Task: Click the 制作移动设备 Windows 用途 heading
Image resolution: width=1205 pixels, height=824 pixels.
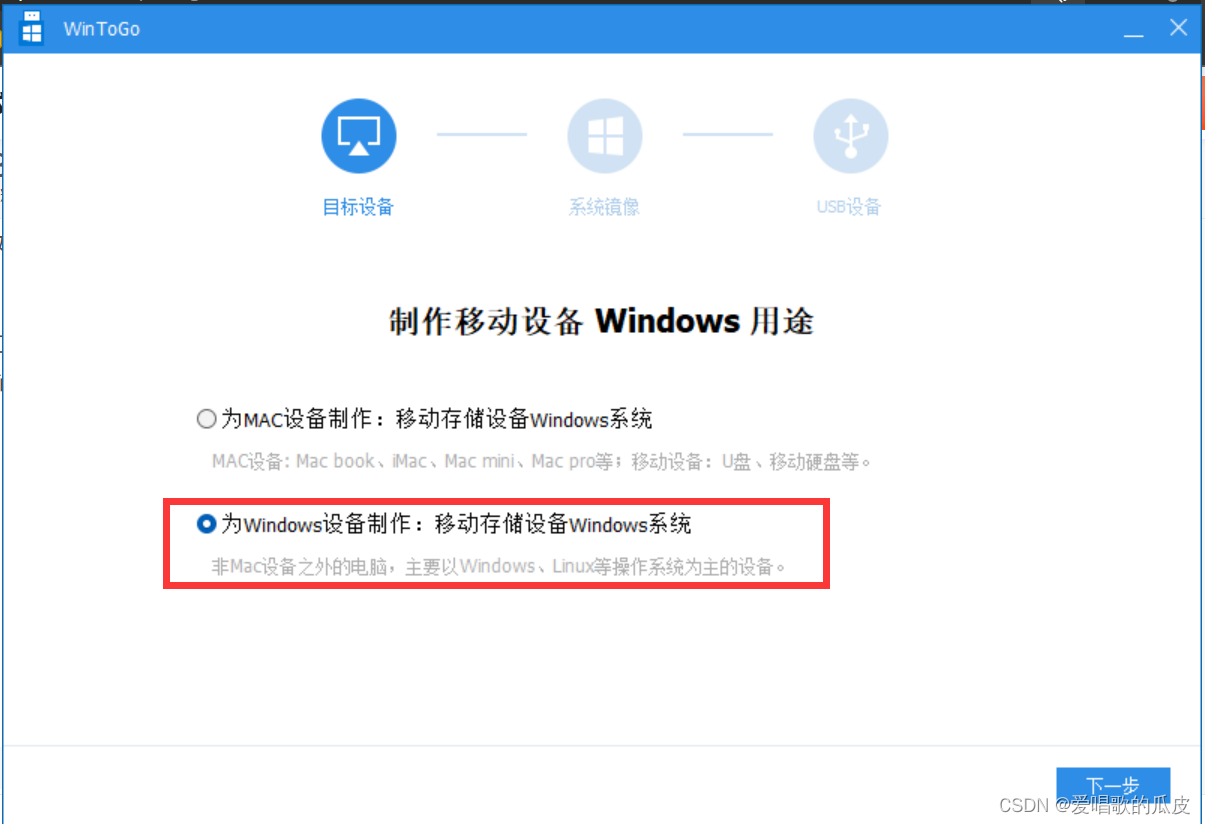Action: tap(601, 322)
